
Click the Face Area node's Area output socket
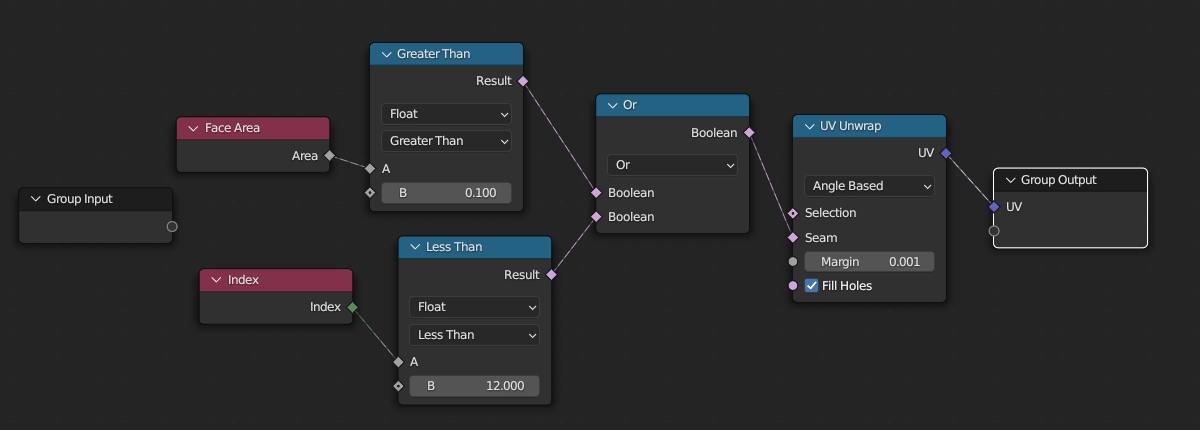[329, 155]
